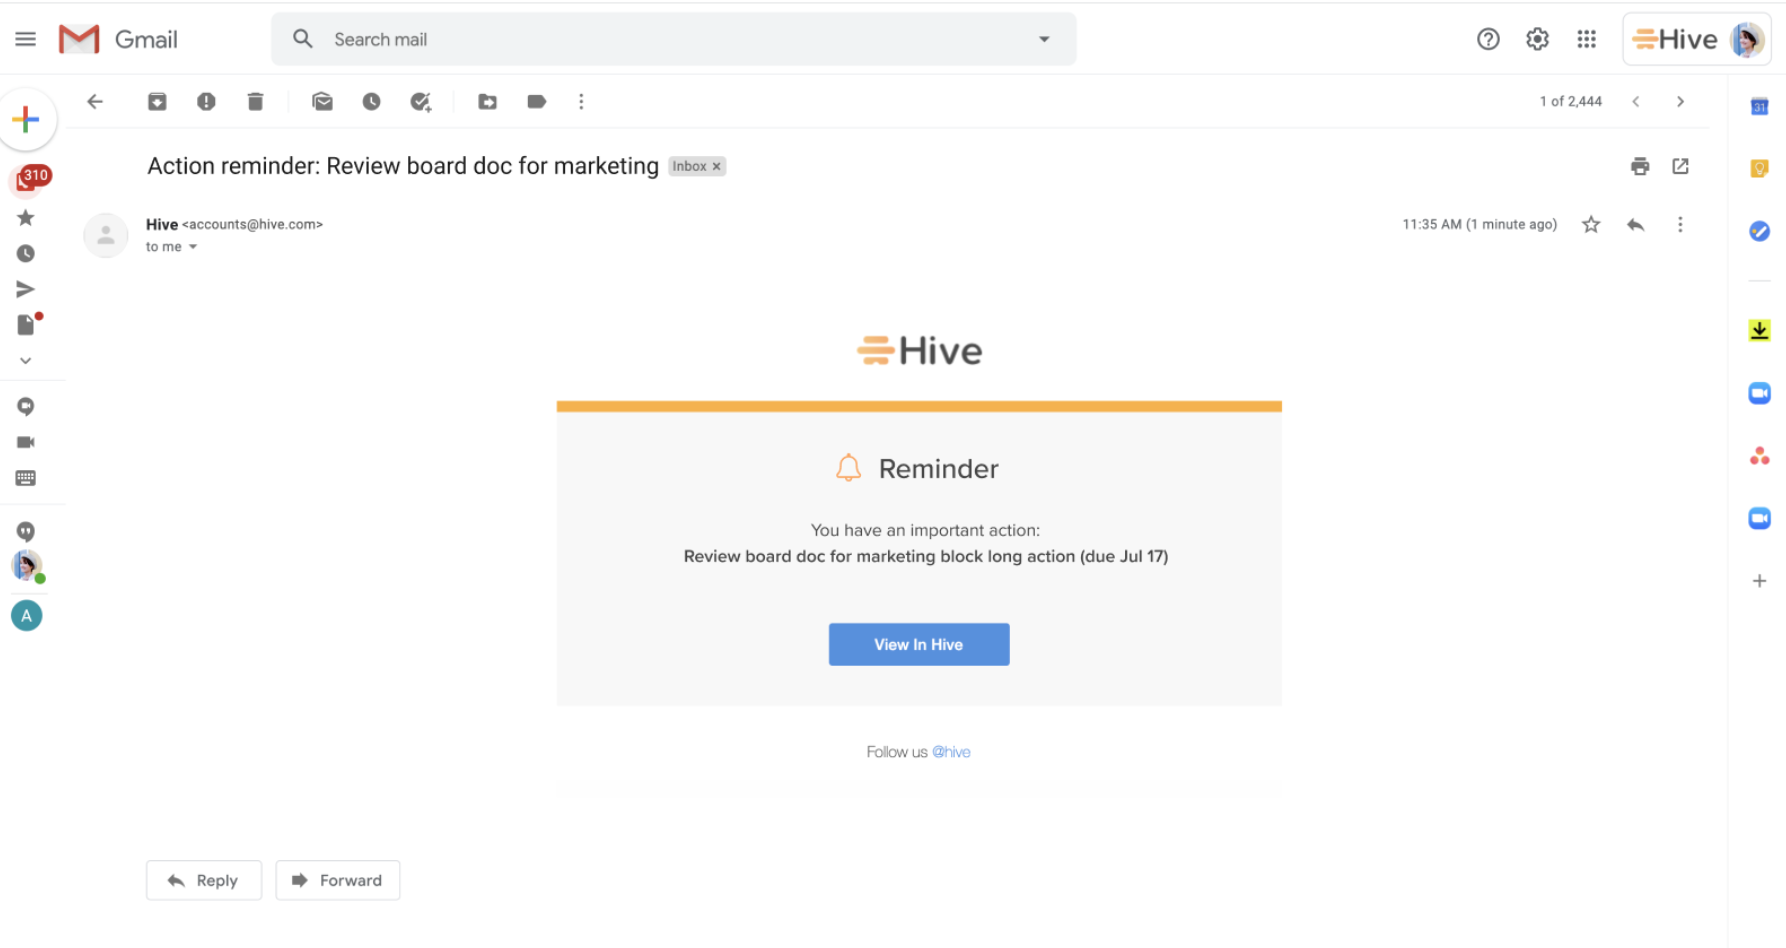
Task: Mark the email as unread
Action: 322,101
